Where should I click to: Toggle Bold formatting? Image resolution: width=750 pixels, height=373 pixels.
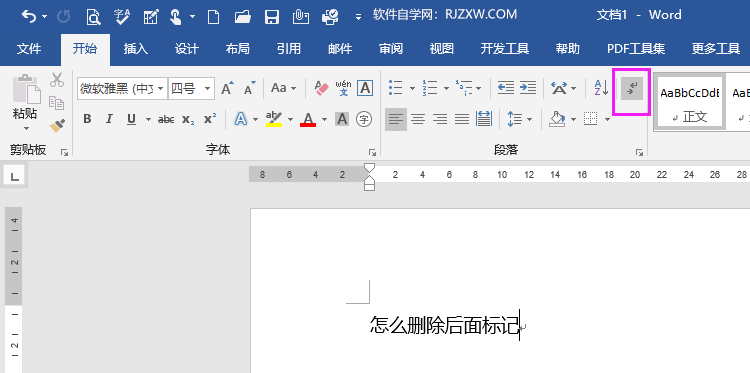tap(87, 119)
